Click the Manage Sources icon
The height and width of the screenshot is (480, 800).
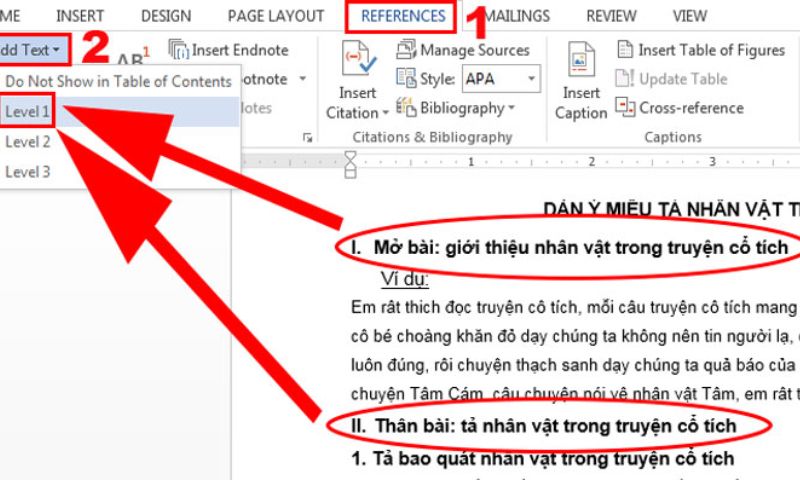click(406, 49)
